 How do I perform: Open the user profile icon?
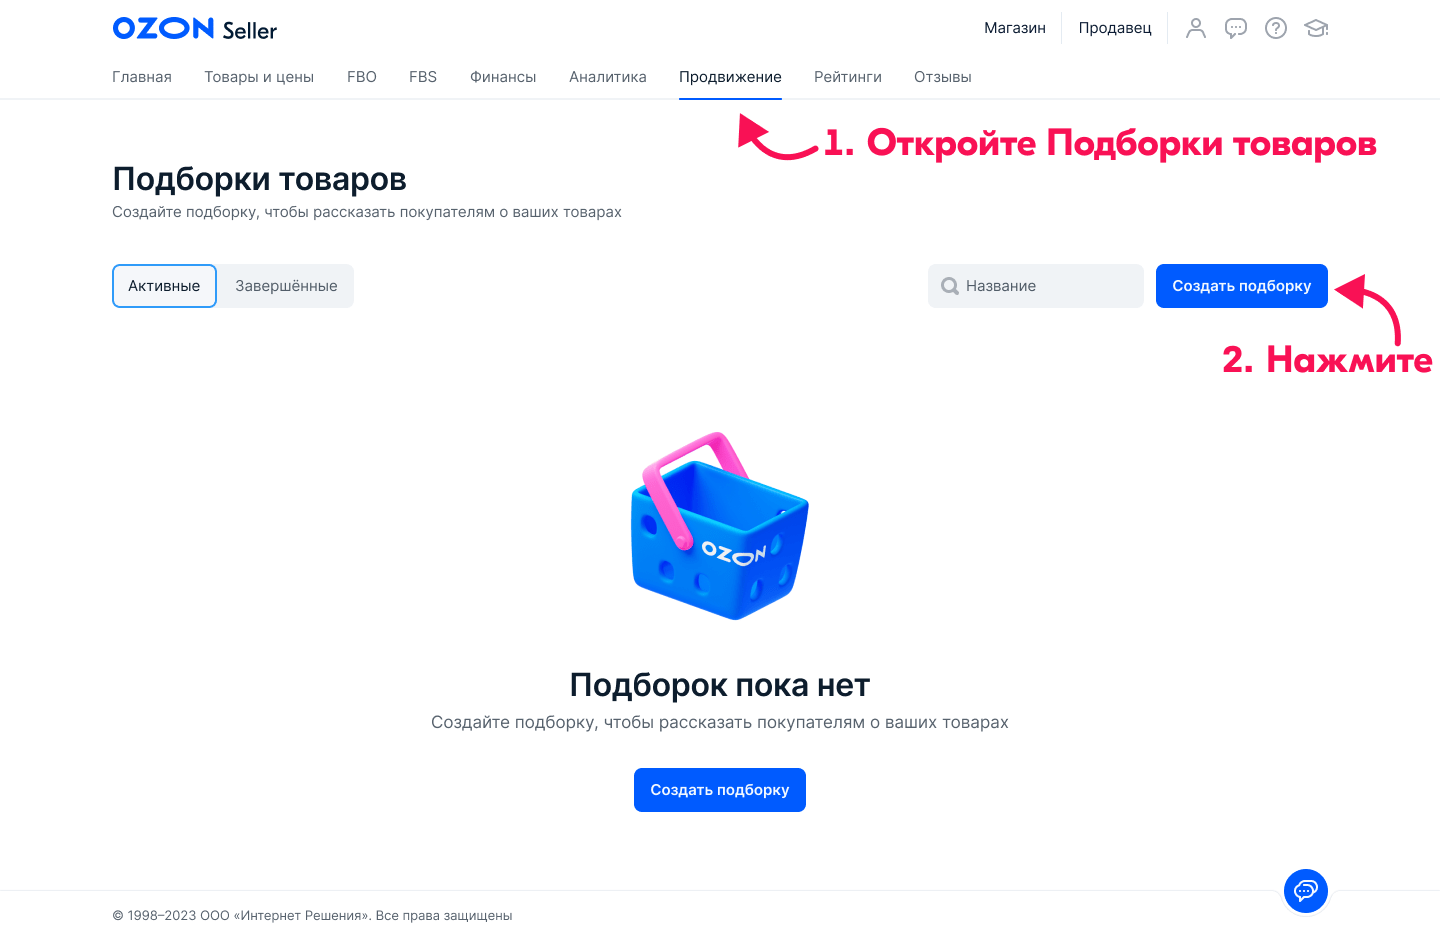pos(1196,28)
